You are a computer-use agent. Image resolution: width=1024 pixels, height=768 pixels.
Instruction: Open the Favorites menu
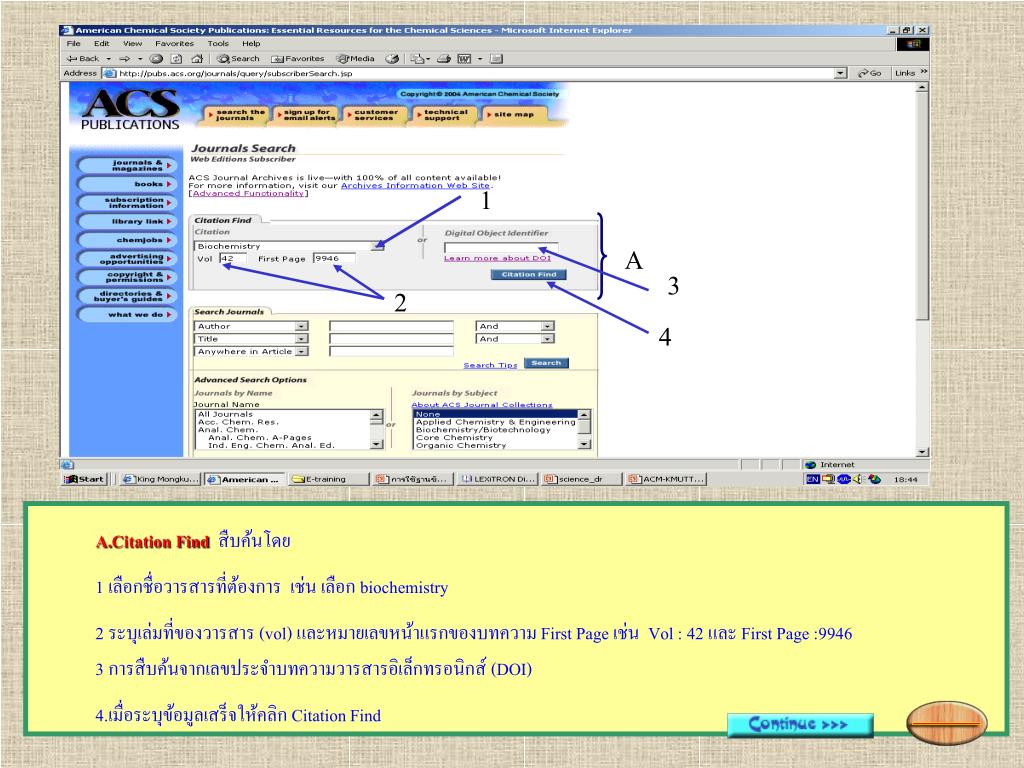[x=174, y=44]
